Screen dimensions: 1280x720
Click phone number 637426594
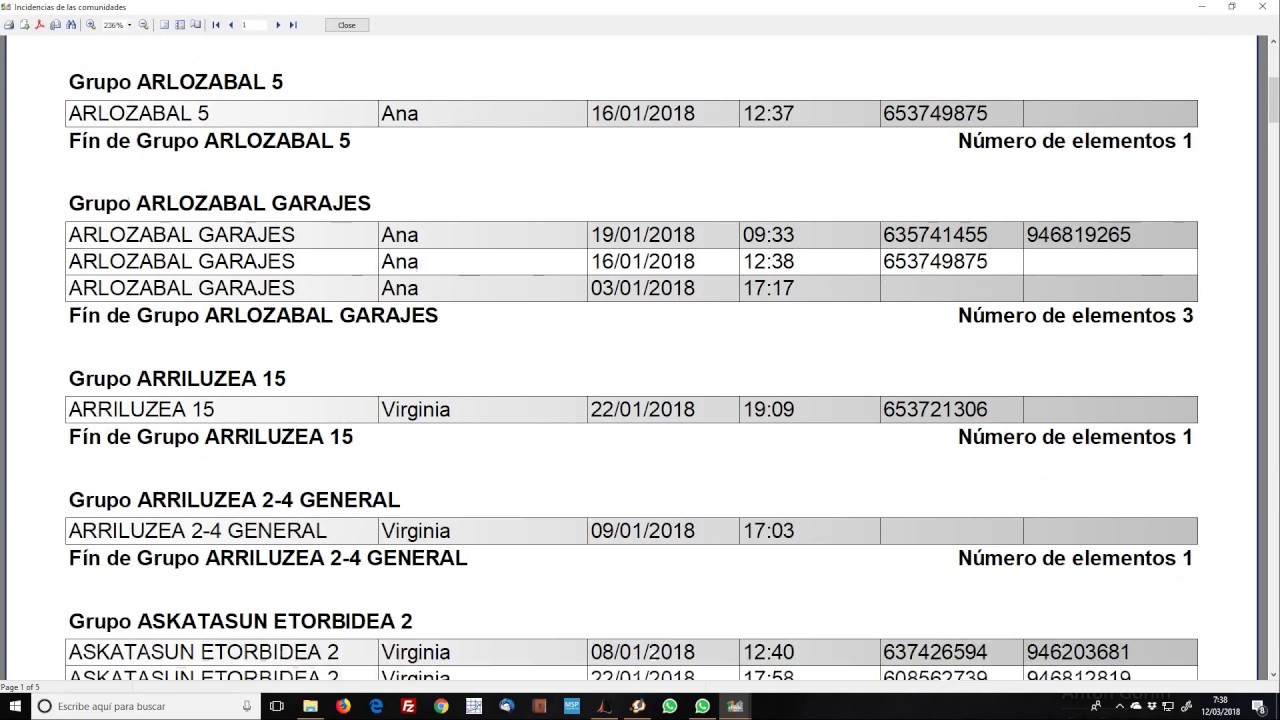coord(935,652)
